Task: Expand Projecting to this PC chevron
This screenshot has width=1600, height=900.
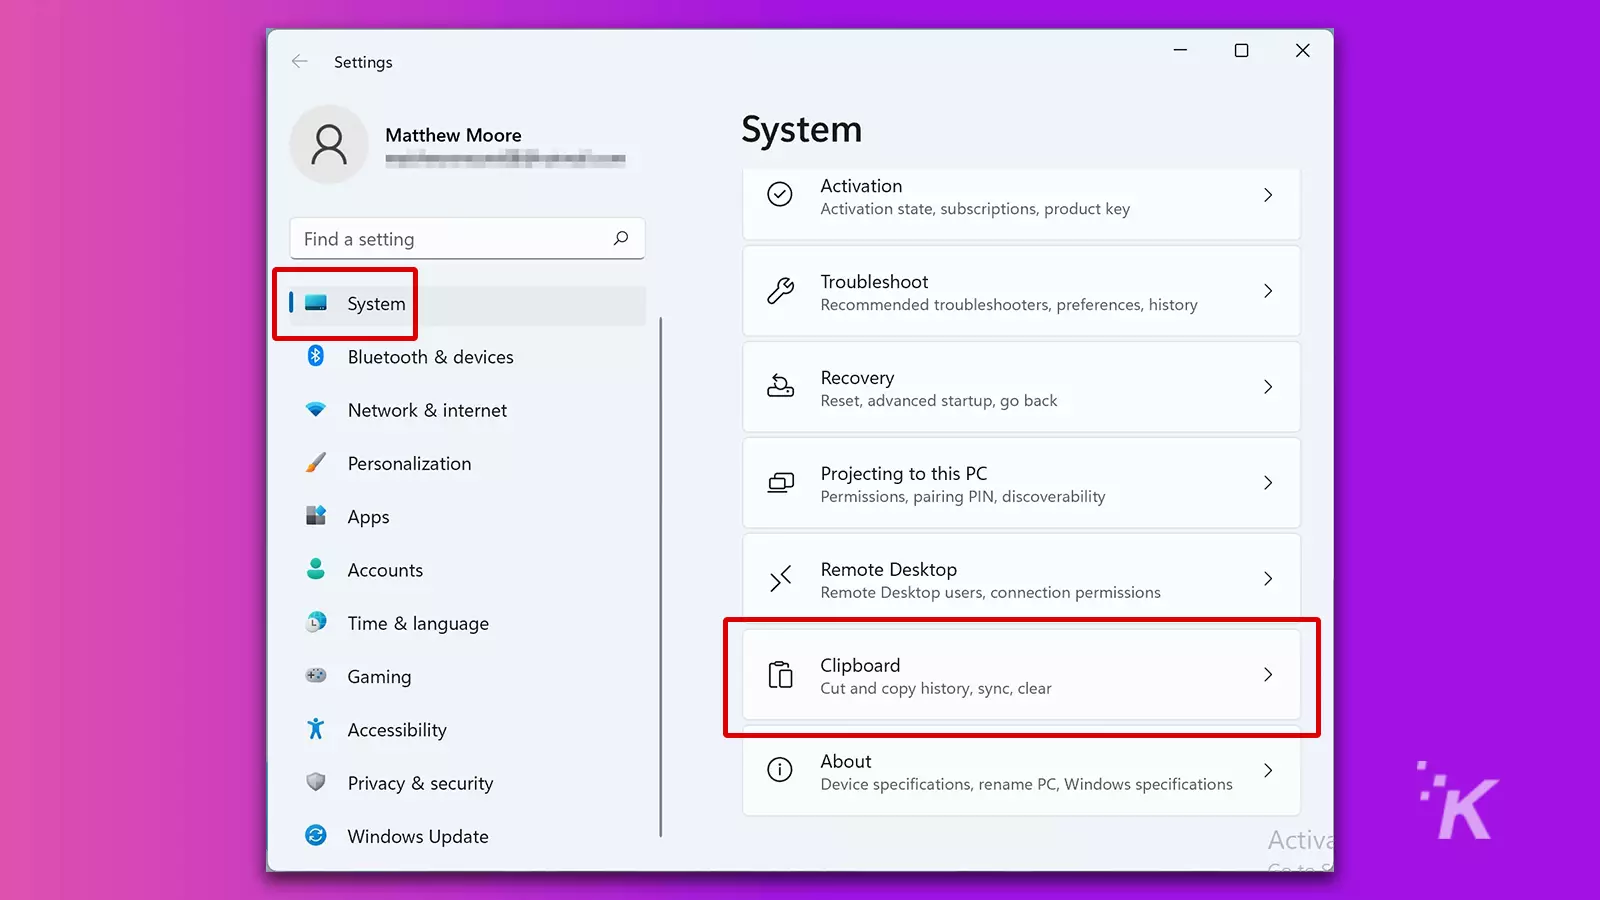Action: coord(1268,483)
